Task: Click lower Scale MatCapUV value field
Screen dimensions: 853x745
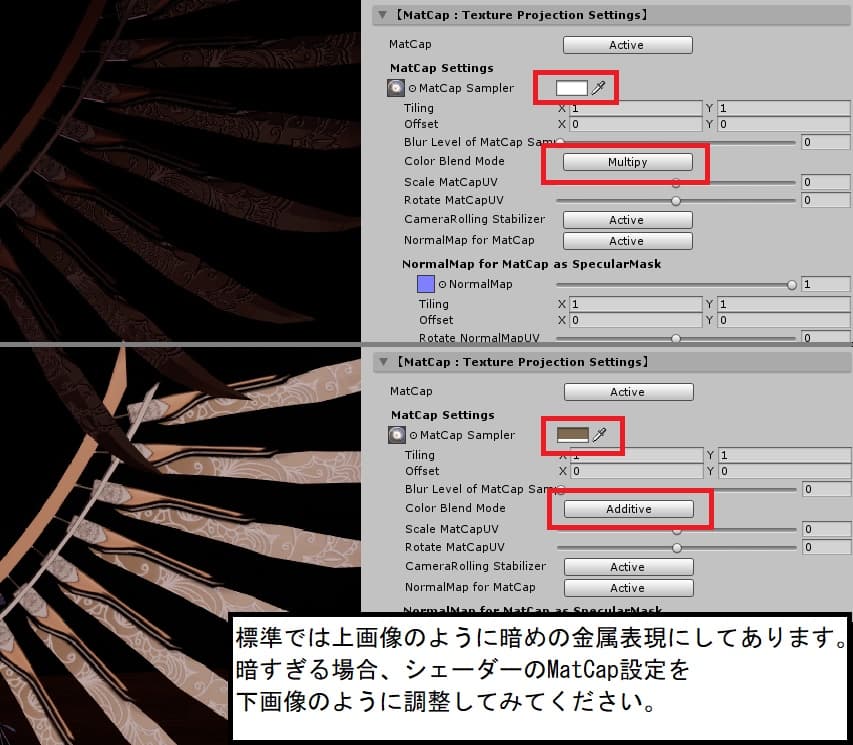Action: click(x=827, y=529)
